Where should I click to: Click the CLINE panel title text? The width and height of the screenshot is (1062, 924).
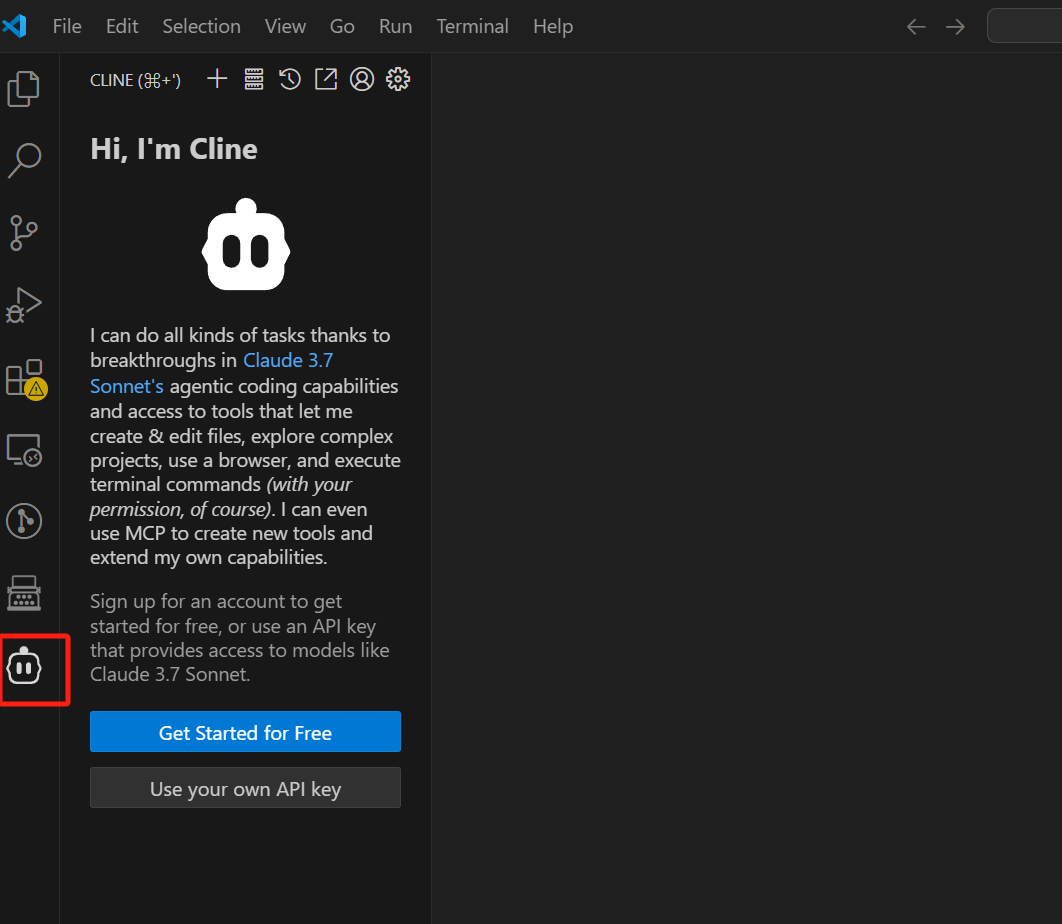click(x=135, y=81)
